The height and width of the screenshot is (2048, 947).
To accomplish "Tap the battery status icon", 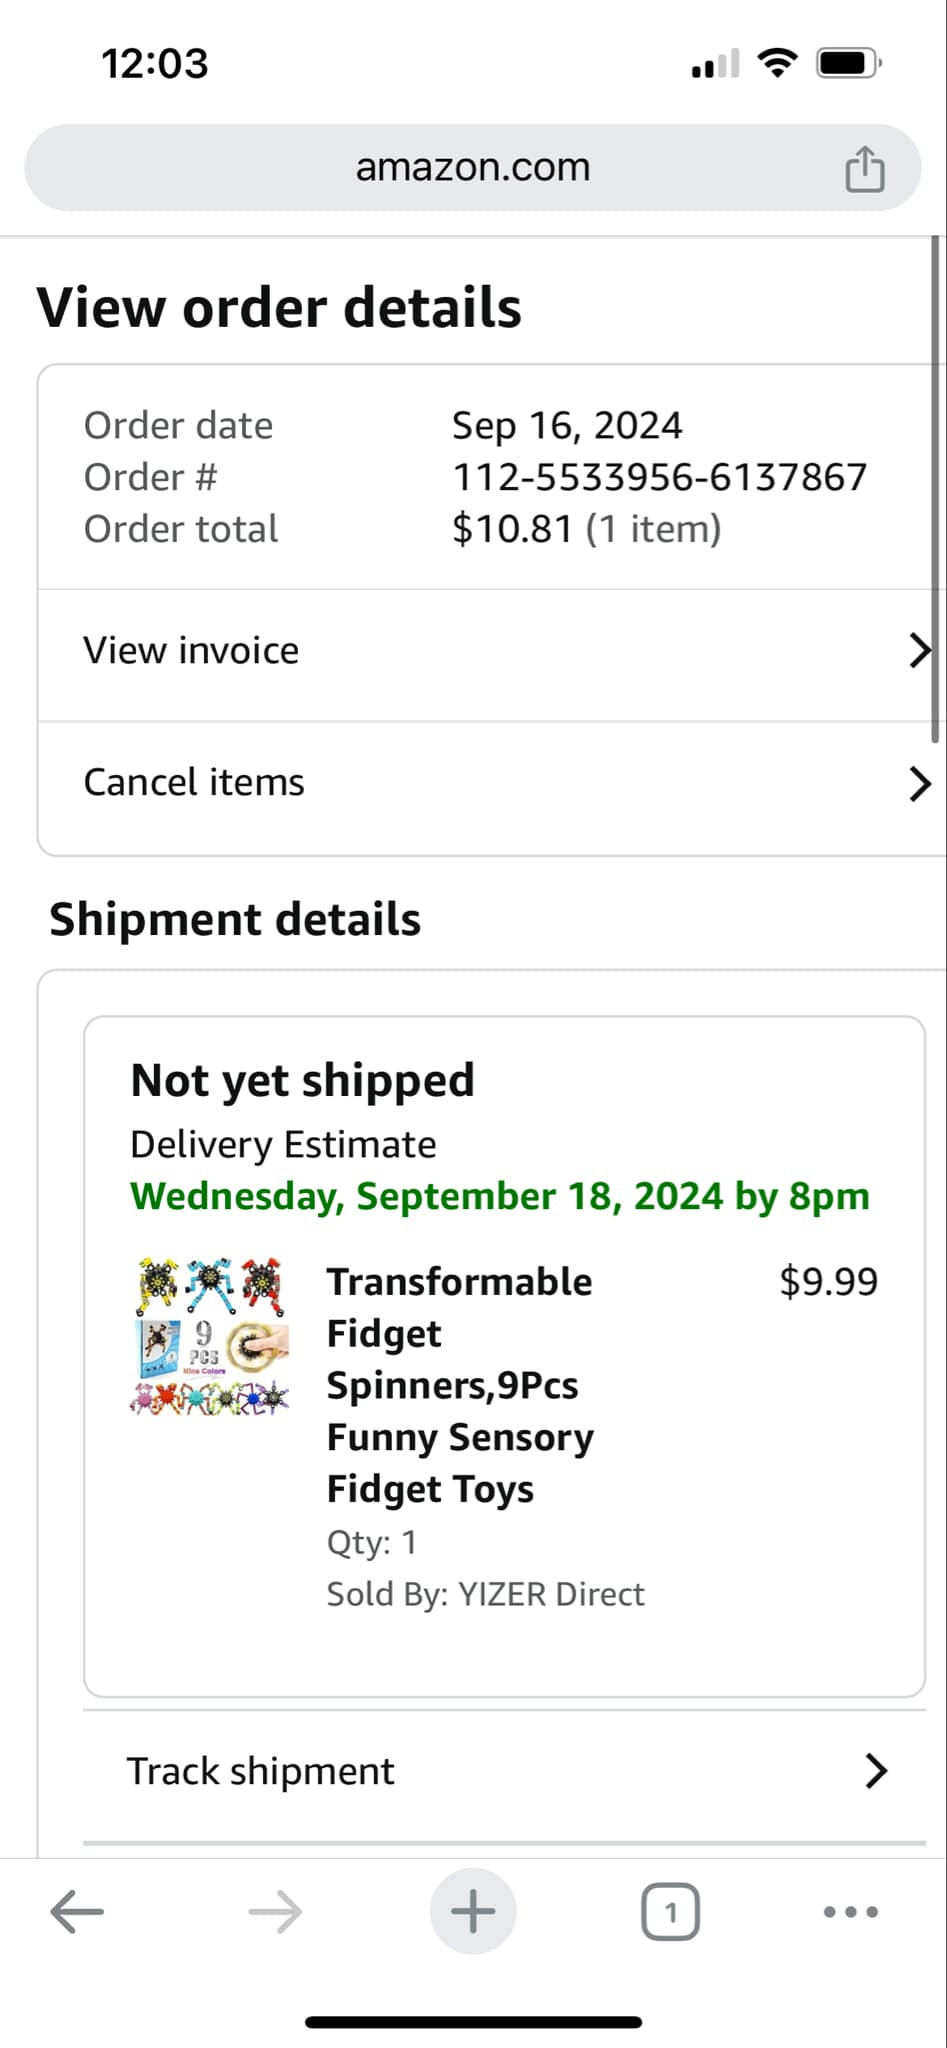I will [848, 63].
